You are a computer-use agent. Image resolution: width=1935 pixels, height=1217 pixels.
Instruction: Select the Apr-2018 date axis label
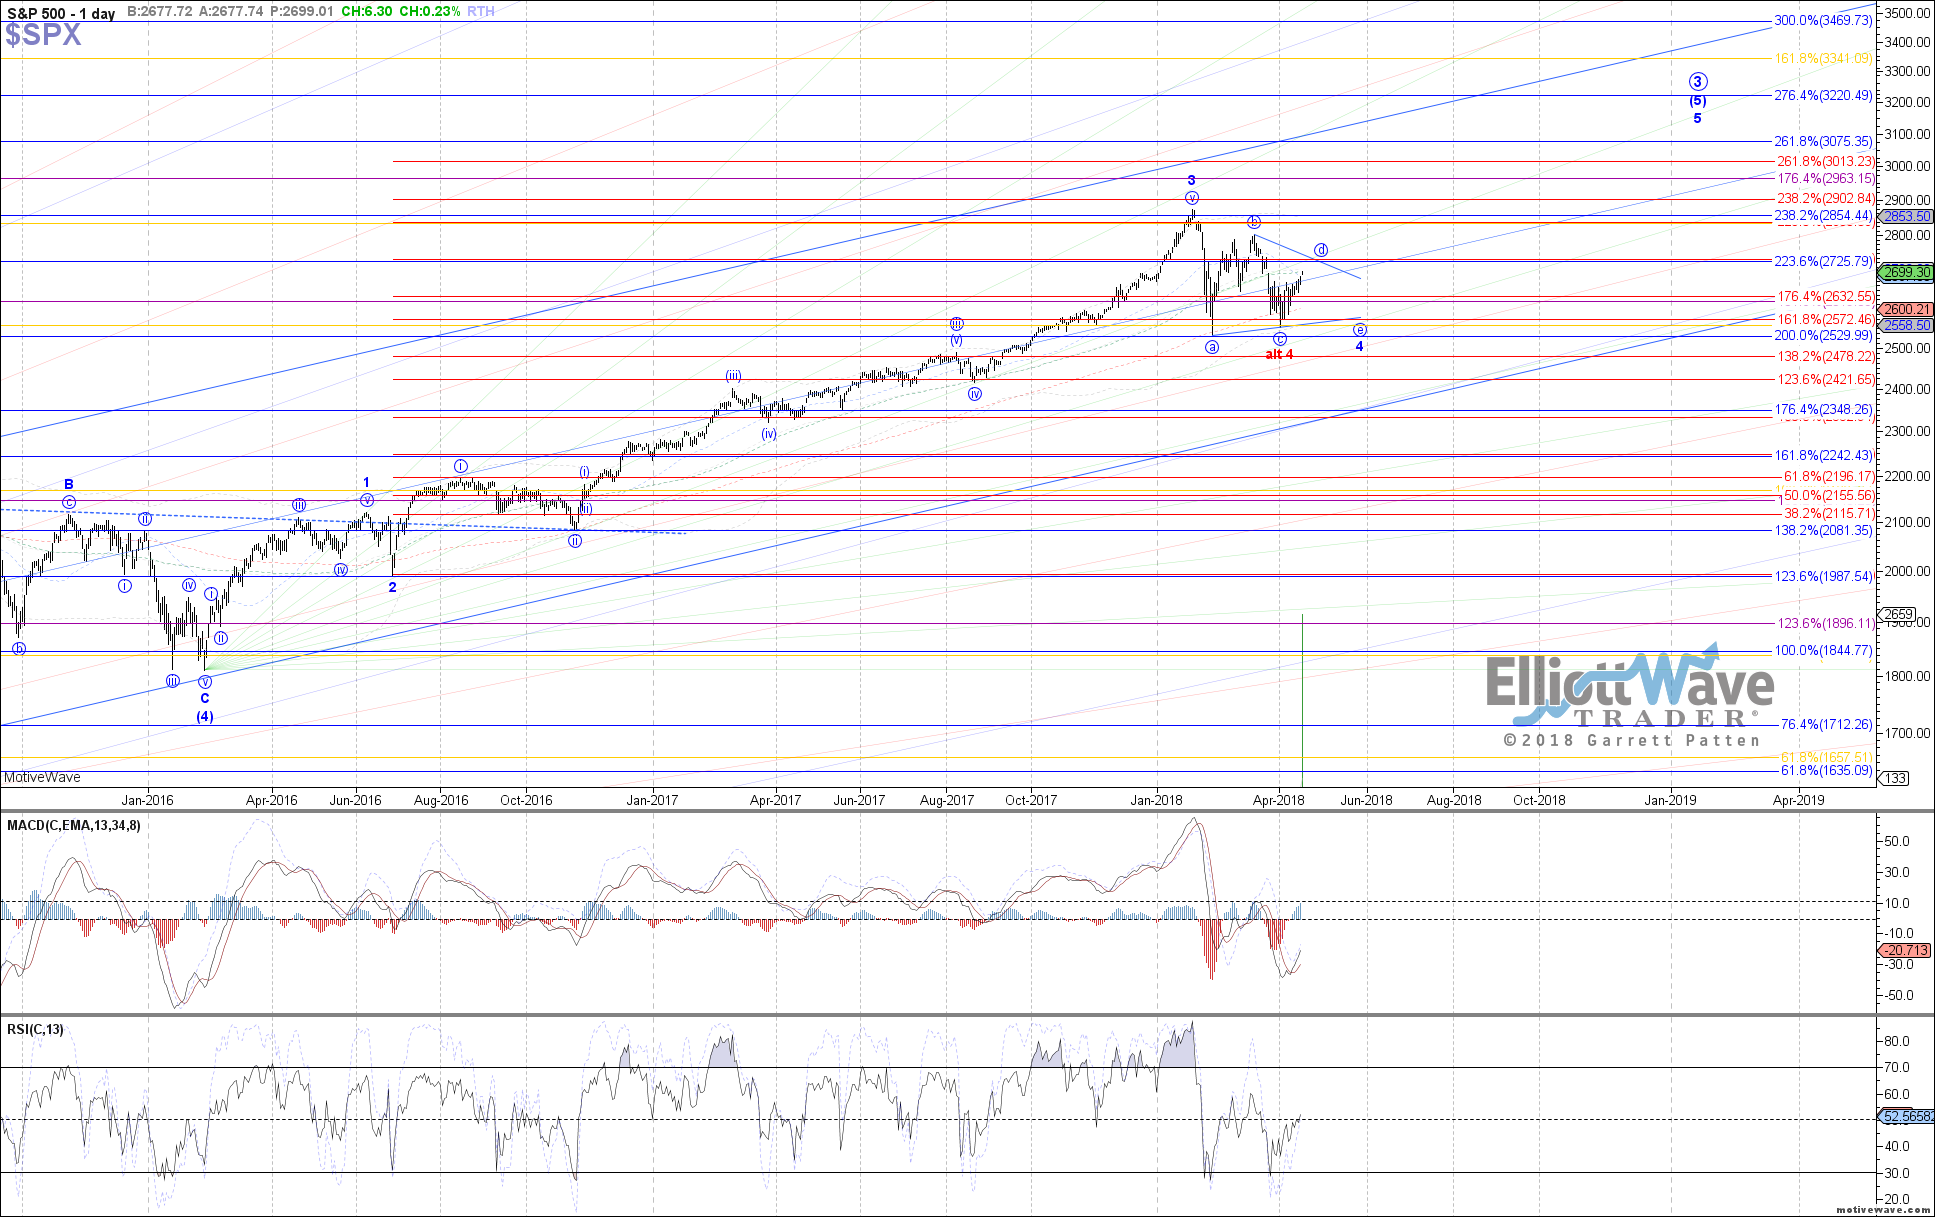(1277, 800)
